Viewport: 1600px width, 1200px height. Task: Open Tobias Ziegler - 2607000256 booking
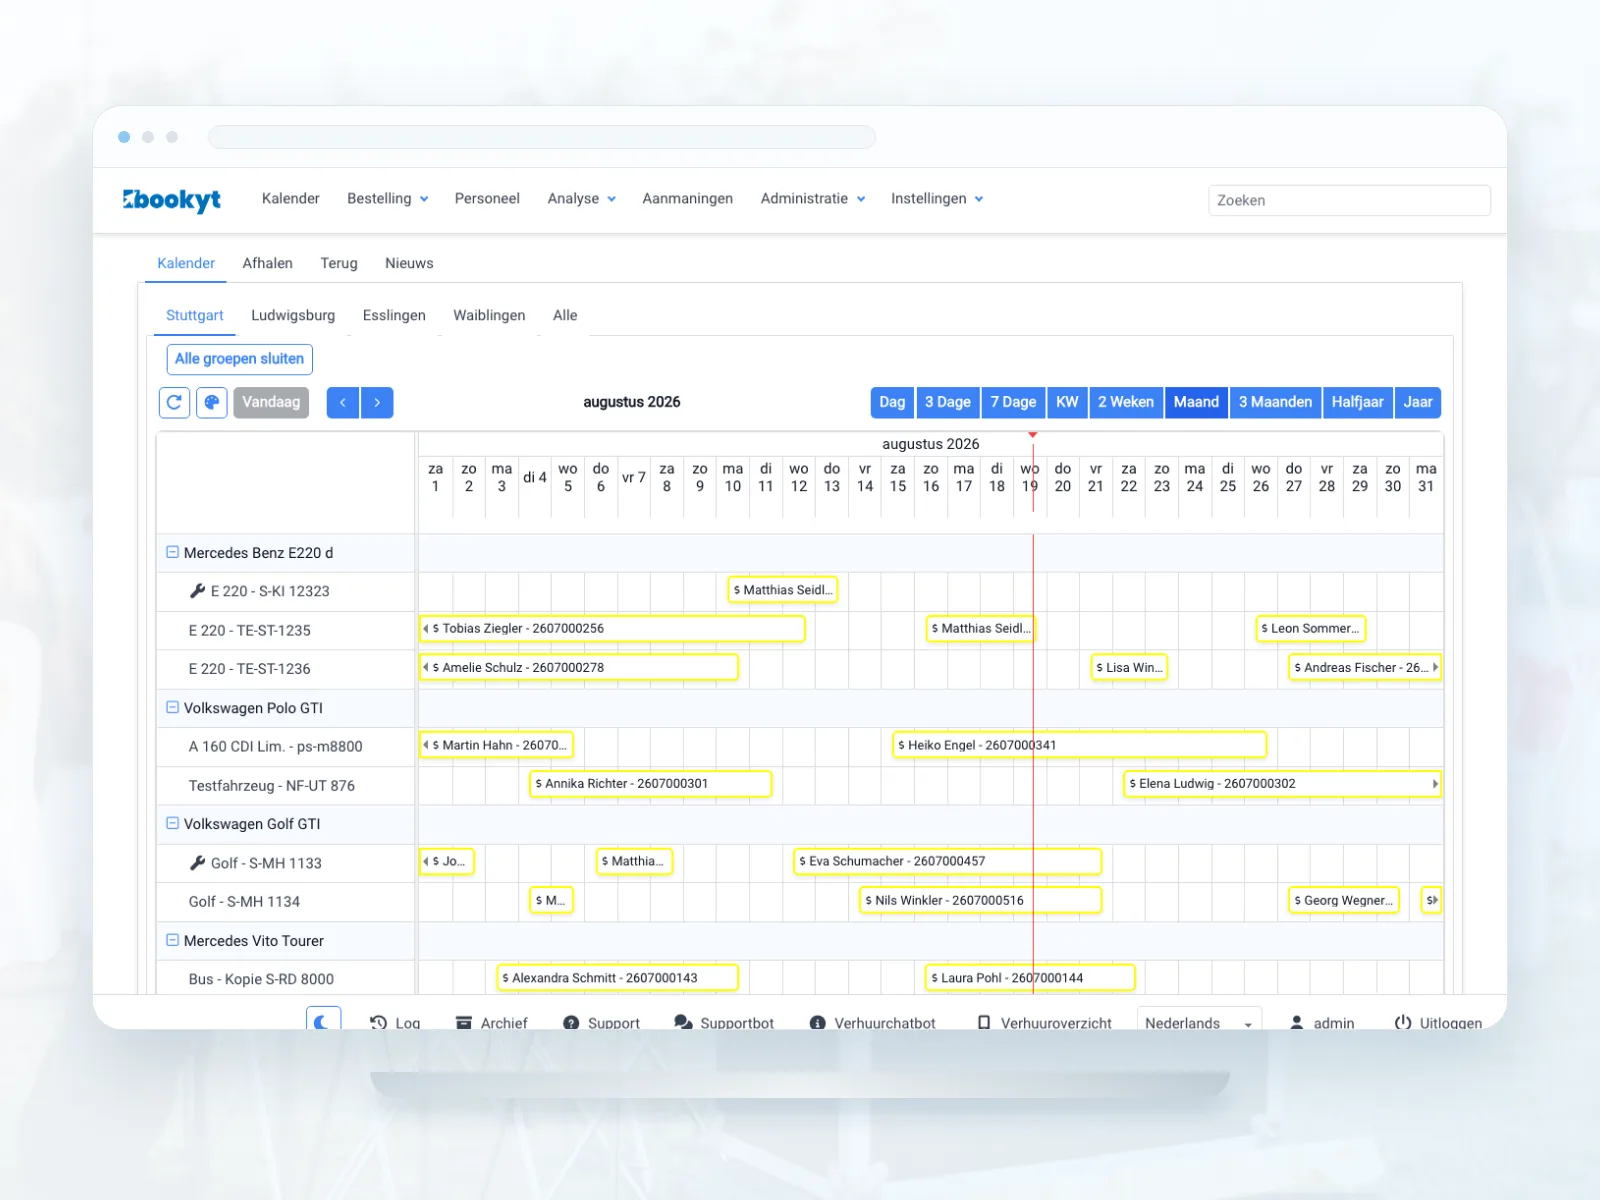pos(612,629)
